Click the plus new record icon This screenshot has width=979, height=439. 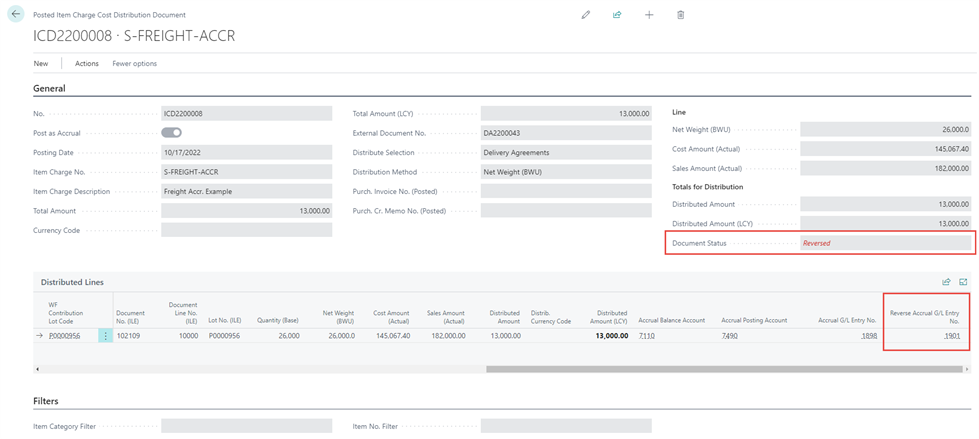pos(649,15)
